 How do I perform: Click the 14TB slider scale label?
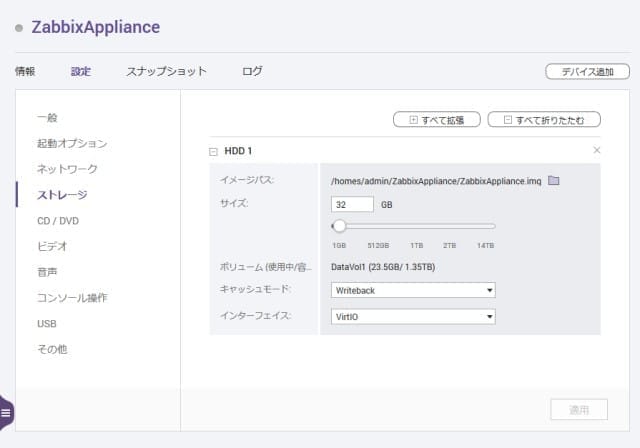tap(485, 245)
